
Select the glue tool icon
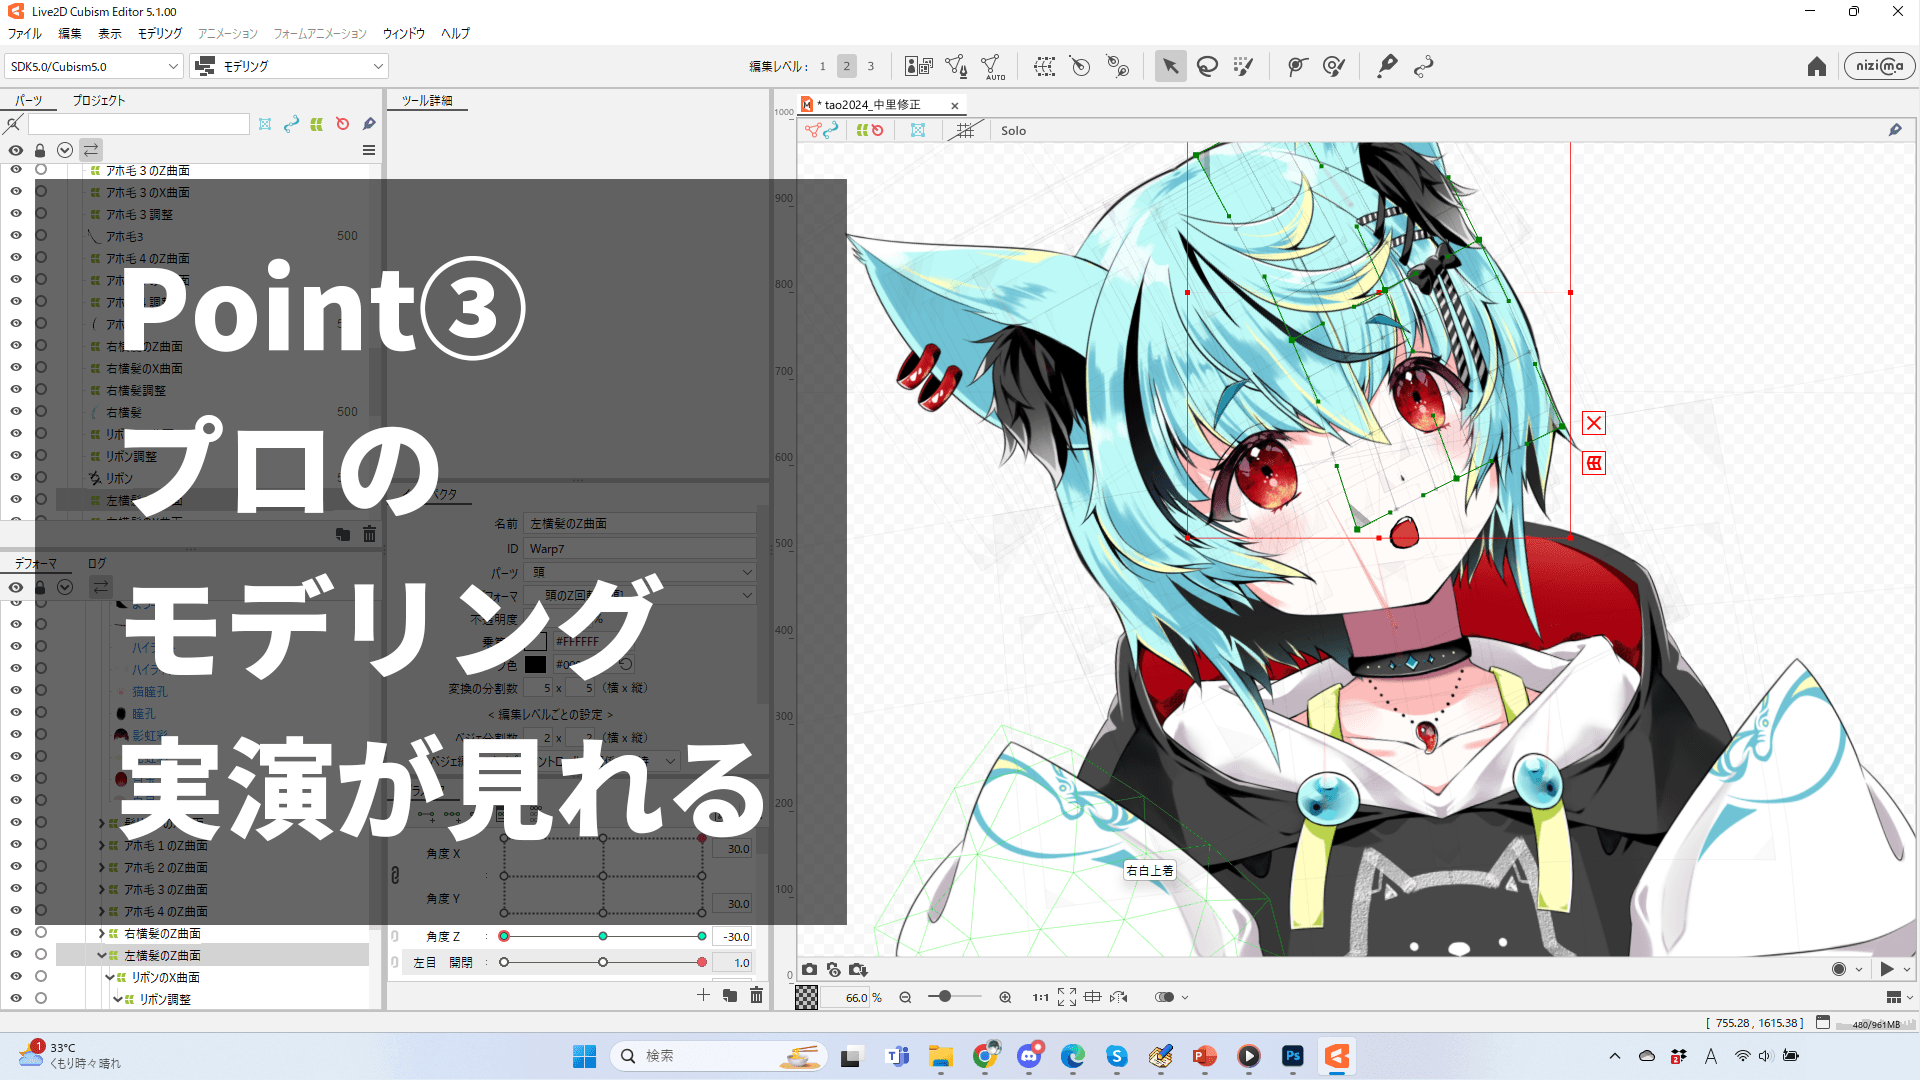click(x=1297, y=67)
